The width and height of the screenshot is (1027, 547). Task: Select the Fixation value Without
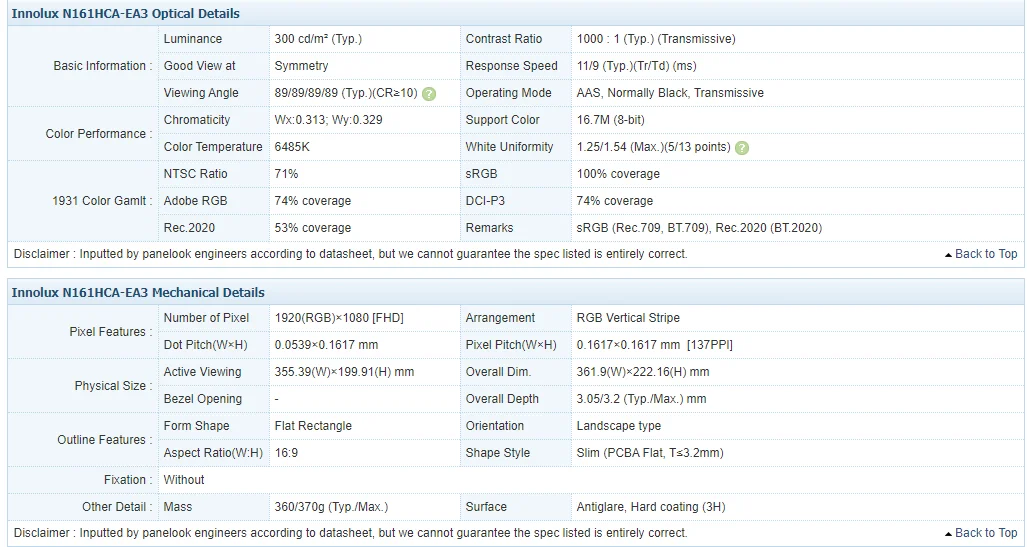click(x=183, y=480)
